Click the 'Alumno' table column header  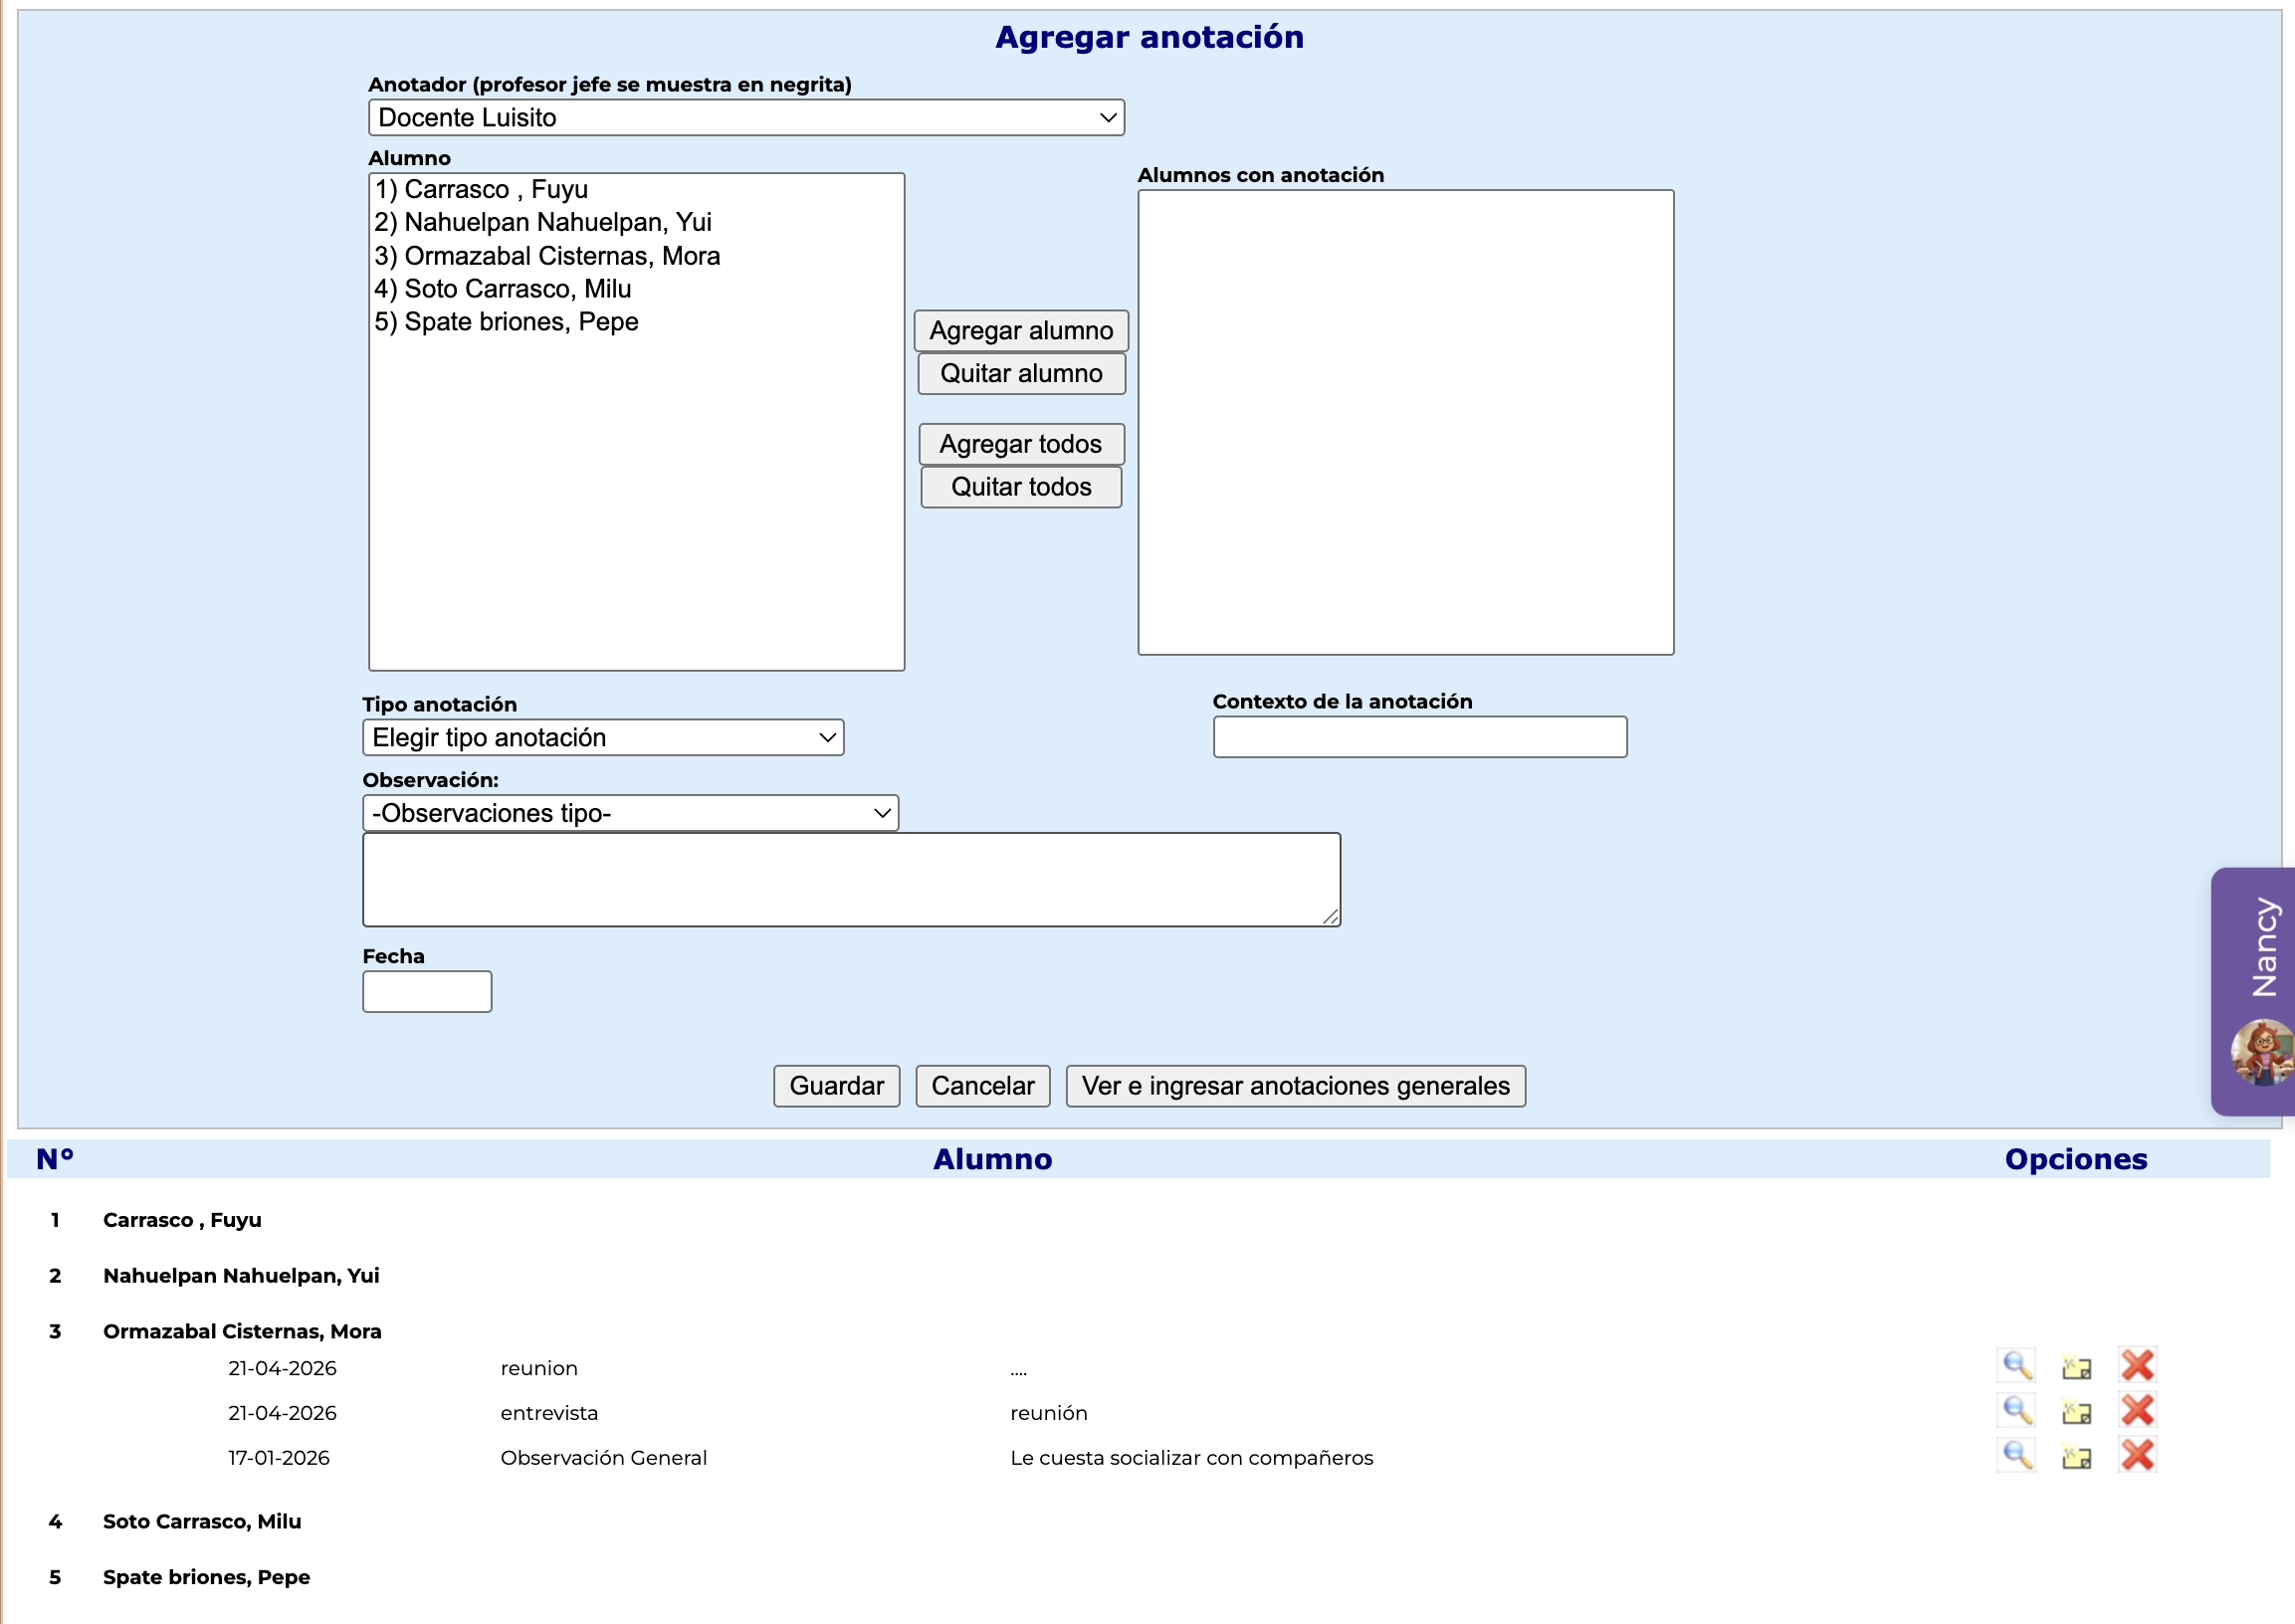click(992, 1160)
